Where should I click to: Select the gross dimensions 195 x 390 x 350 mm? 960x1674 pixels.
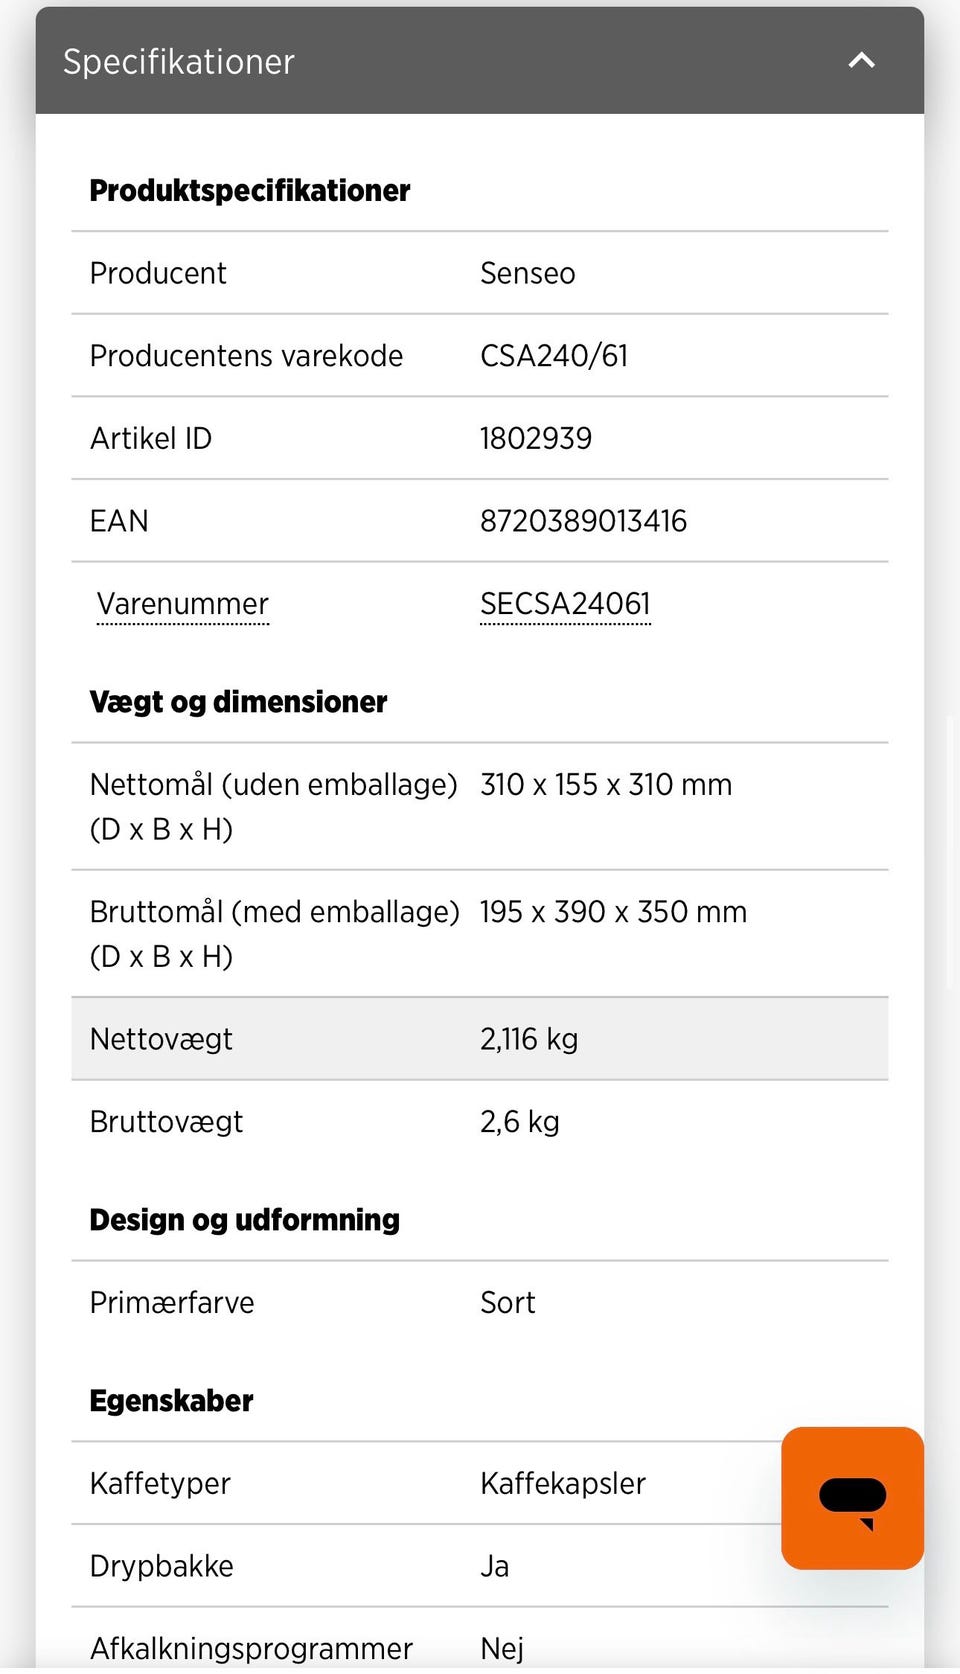tap(613, 912)
